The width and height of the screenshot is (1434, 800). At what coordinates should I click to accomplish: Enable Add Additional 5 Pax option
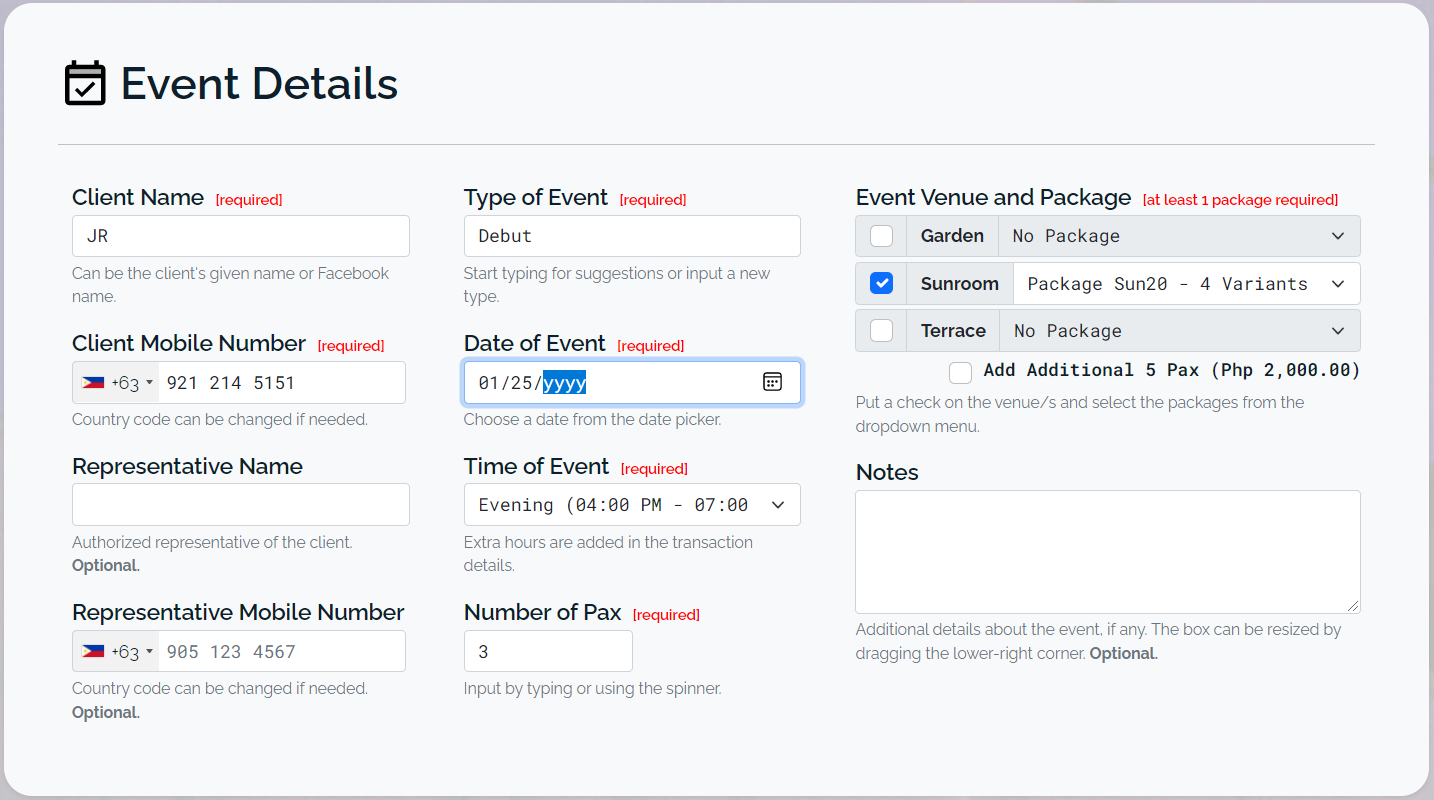click(960, 372)
